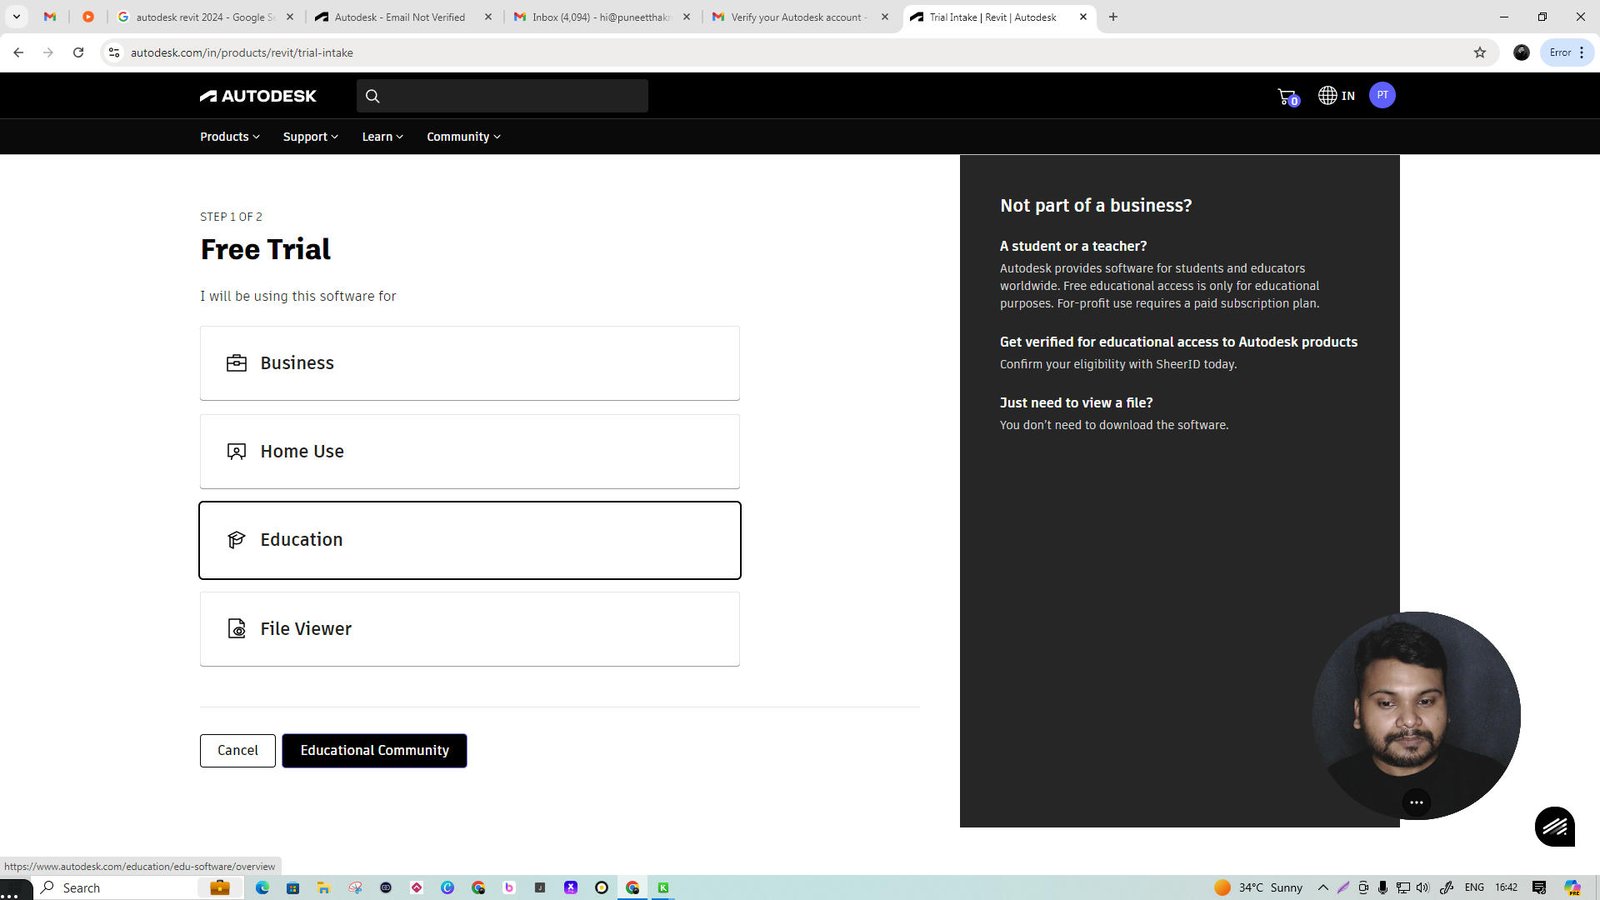The width and height of the screenshot is (1600, 900).
Task: Select the Education option card
Action: click(470, 540)
